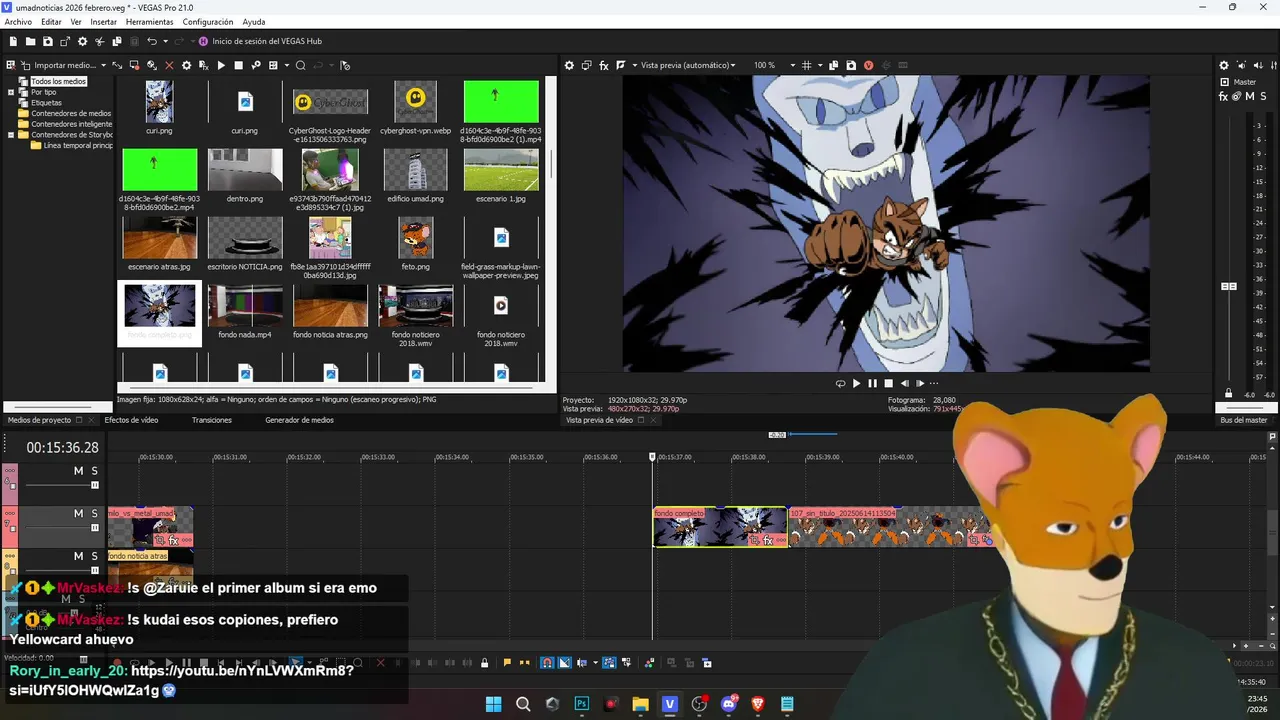Click the Importar medios button
The image size is (1280, 720).
click(58, 65)
